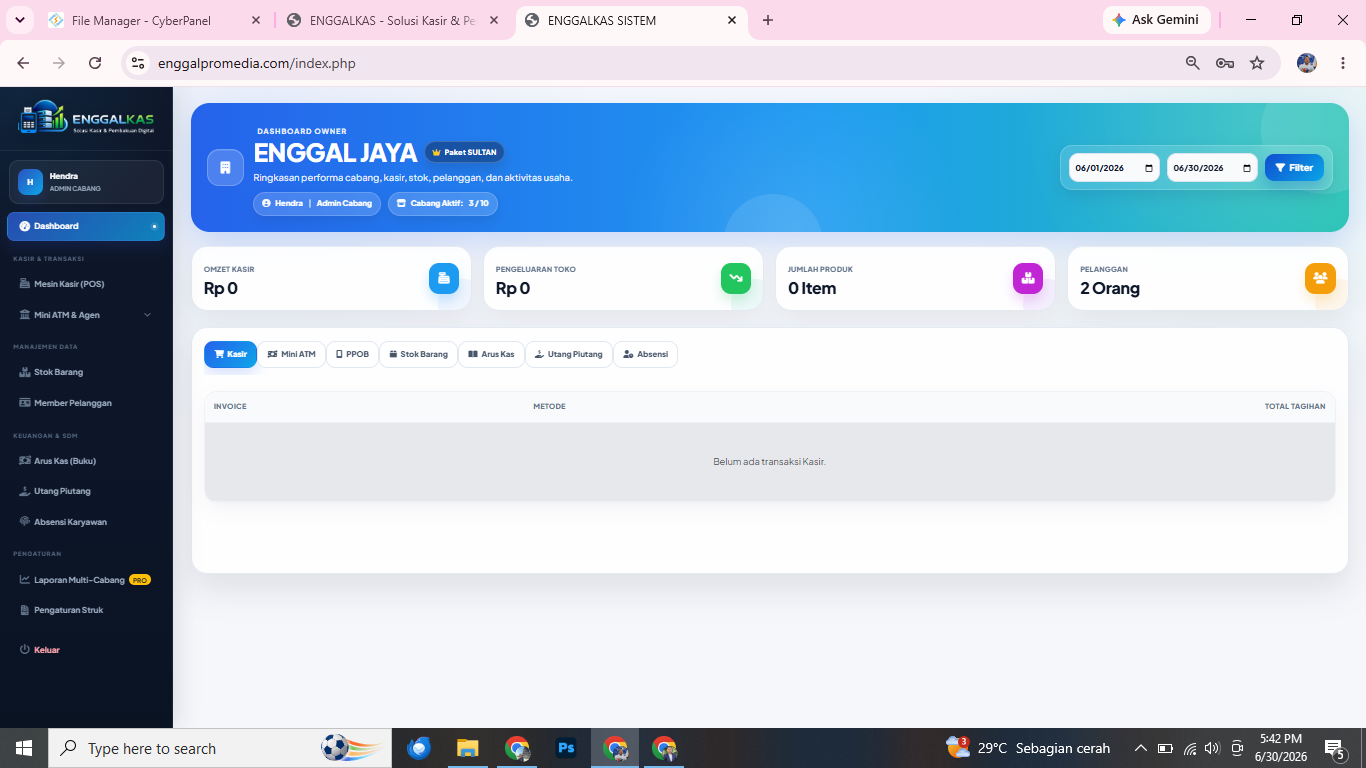This screenshot has width=1366, height=768.
Task: Click the green Pengeluaran Toko icon
Action: pyautogui.click(x=736, y=278)
